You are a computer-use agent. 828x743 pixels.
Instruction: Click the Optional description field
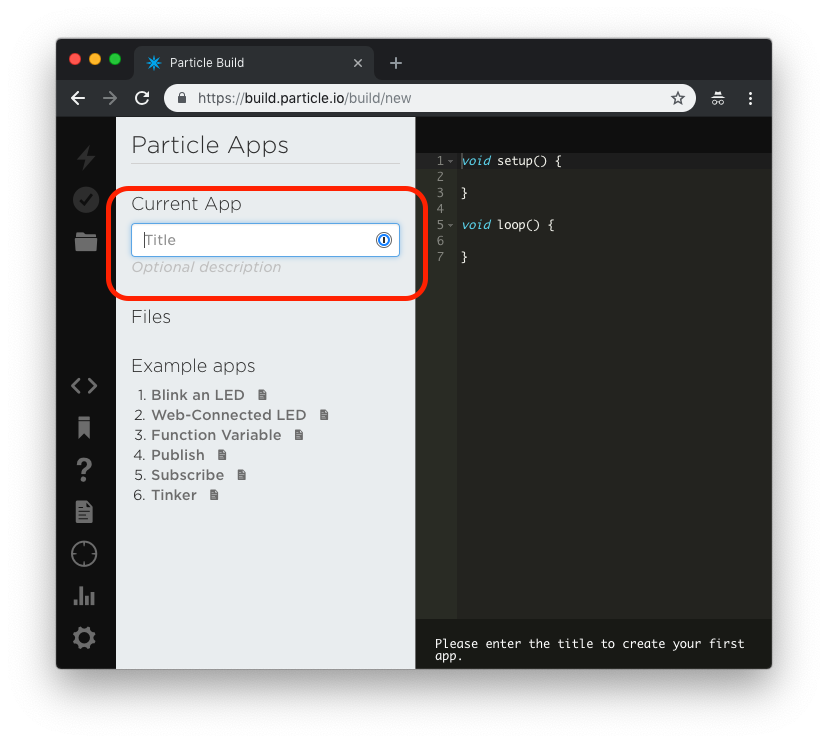pos(207,268)
